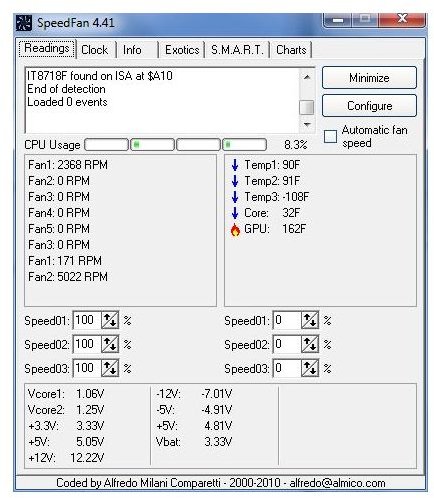Click the +12V 12.22V voltage reading
The image size is (434, 498).
point(66,458)
